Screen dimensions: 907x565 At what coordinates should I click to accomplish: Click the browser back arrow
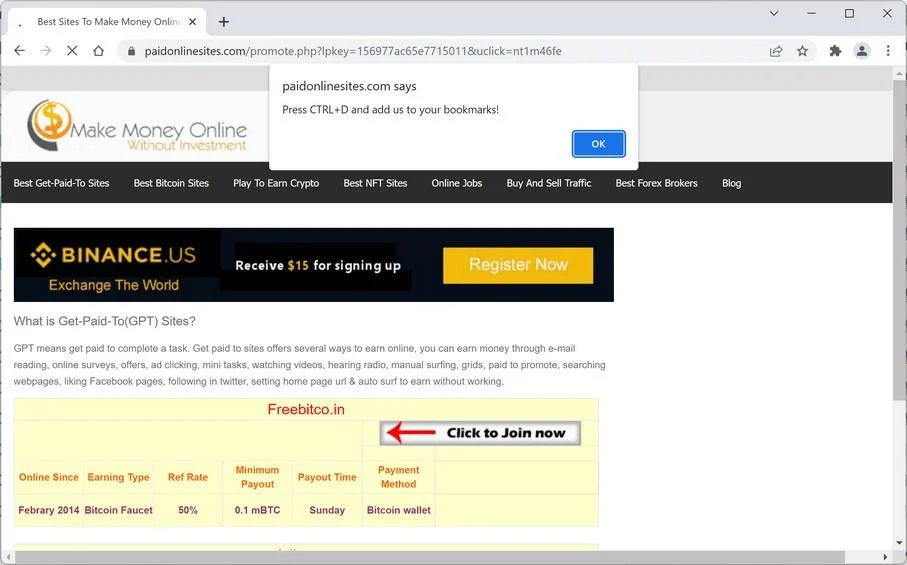tap(19, 51)
